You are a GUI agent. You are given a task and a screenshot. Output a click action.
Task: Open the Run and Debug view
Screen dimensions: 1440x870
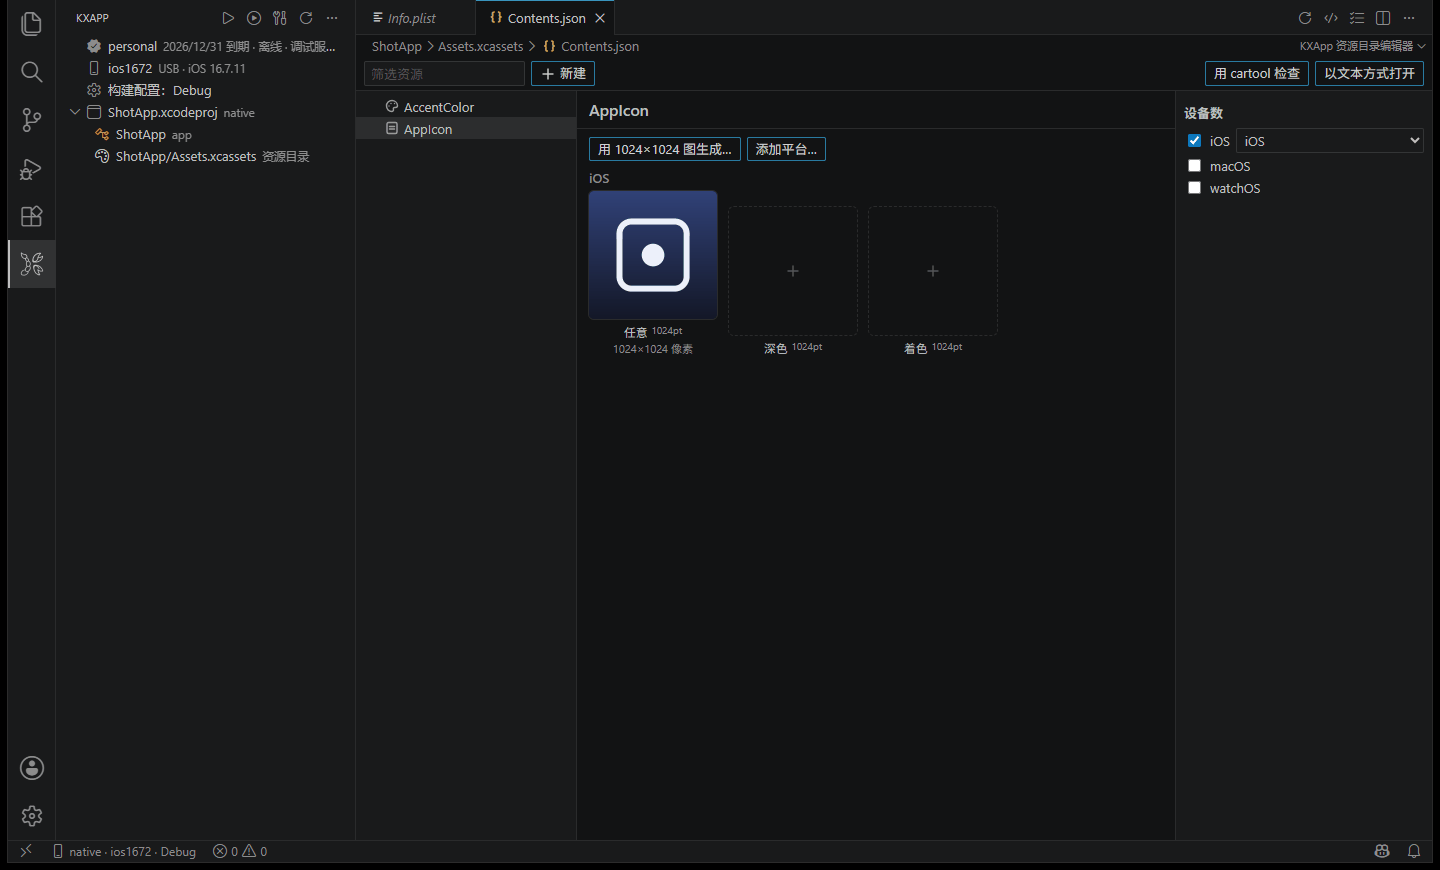(32, 168)
